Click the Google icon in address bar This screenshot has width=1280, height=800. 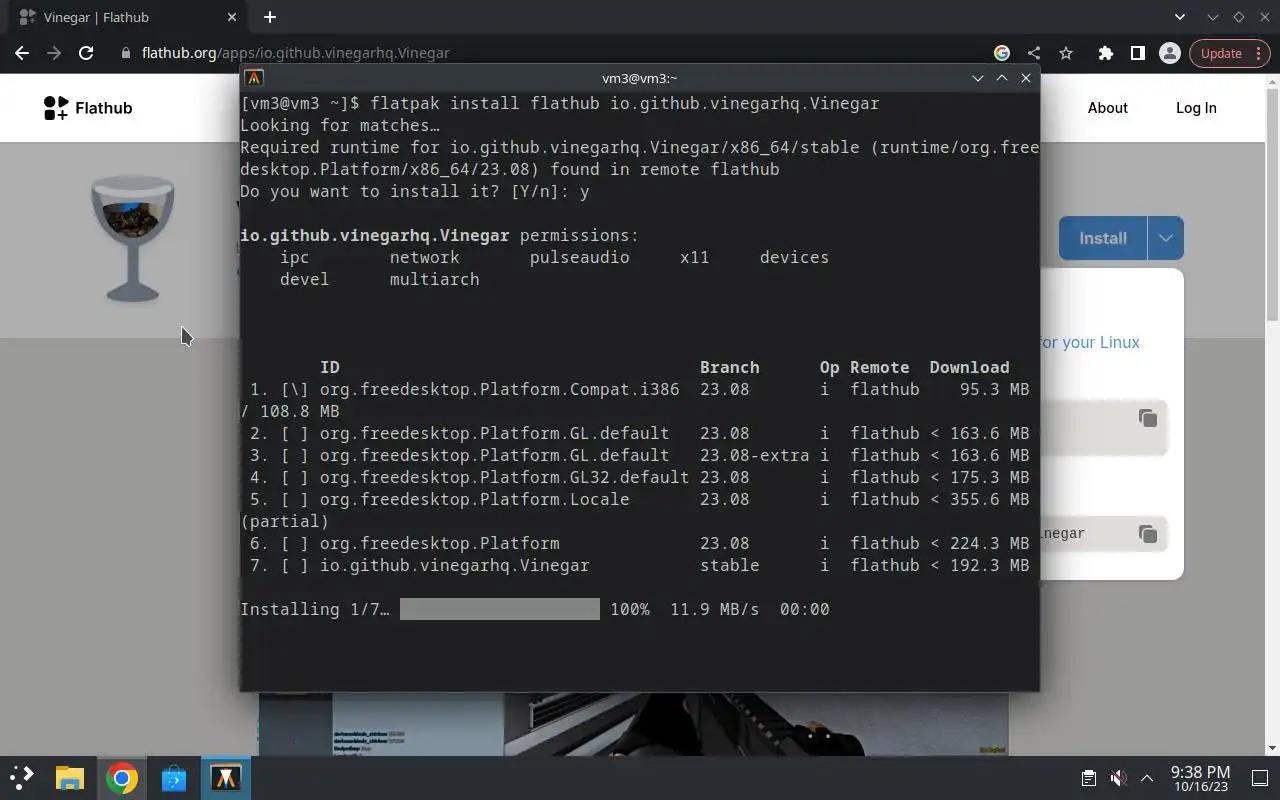[x=1002, y=53]
